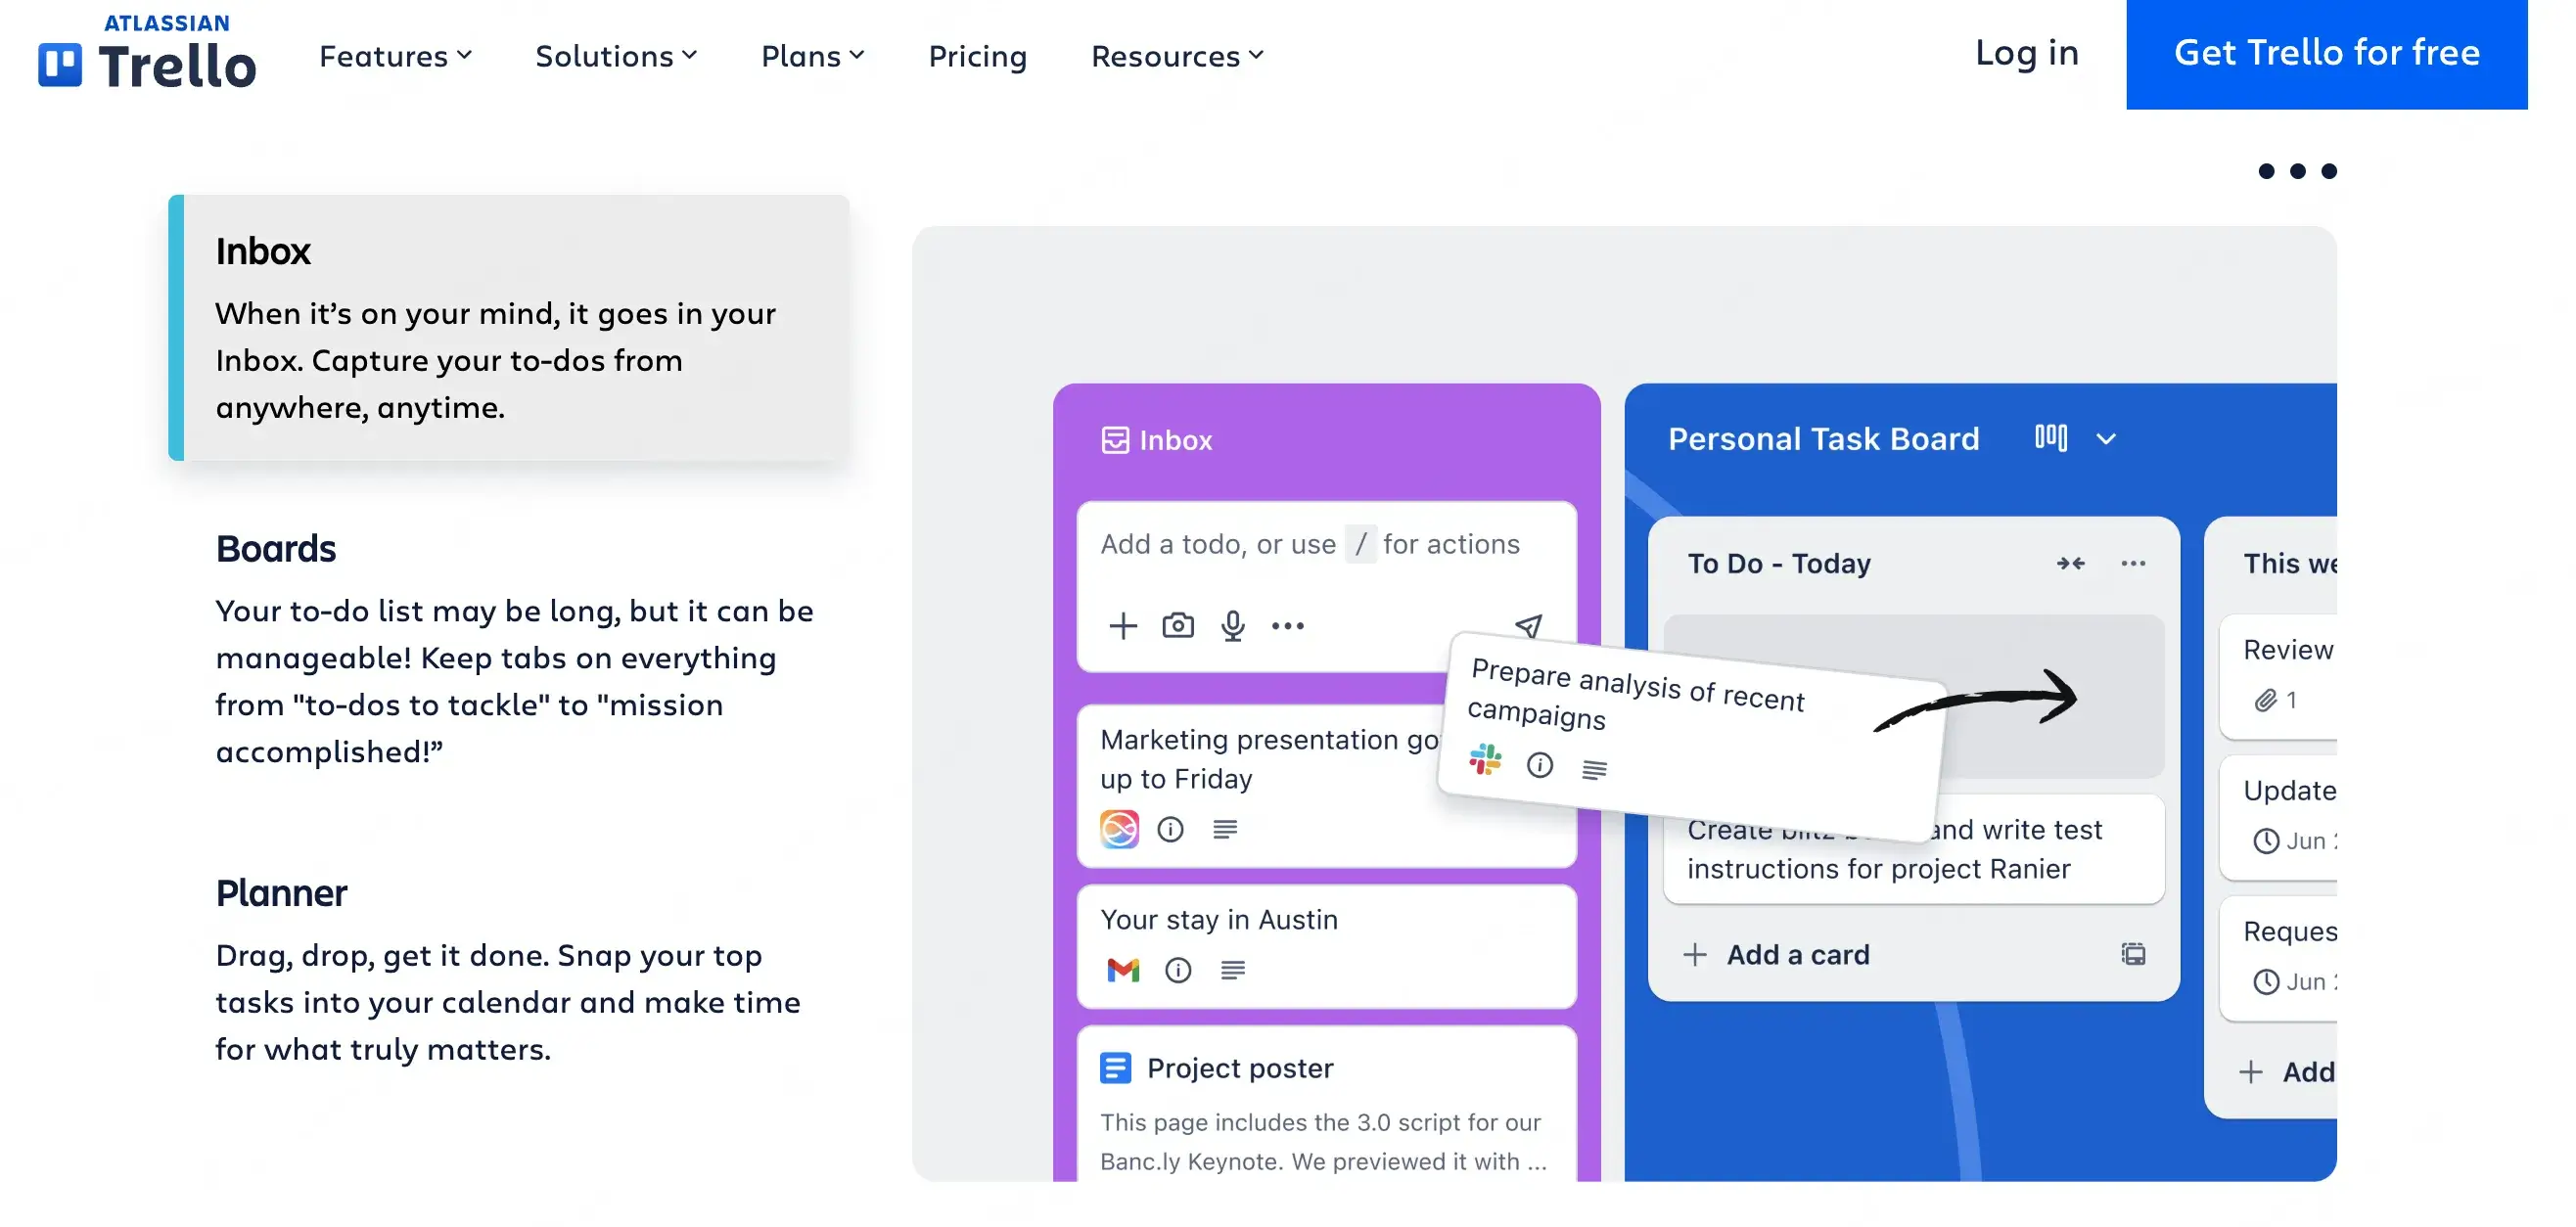
Task: Open the board view switcher icon
Action: coord(2050,438)
